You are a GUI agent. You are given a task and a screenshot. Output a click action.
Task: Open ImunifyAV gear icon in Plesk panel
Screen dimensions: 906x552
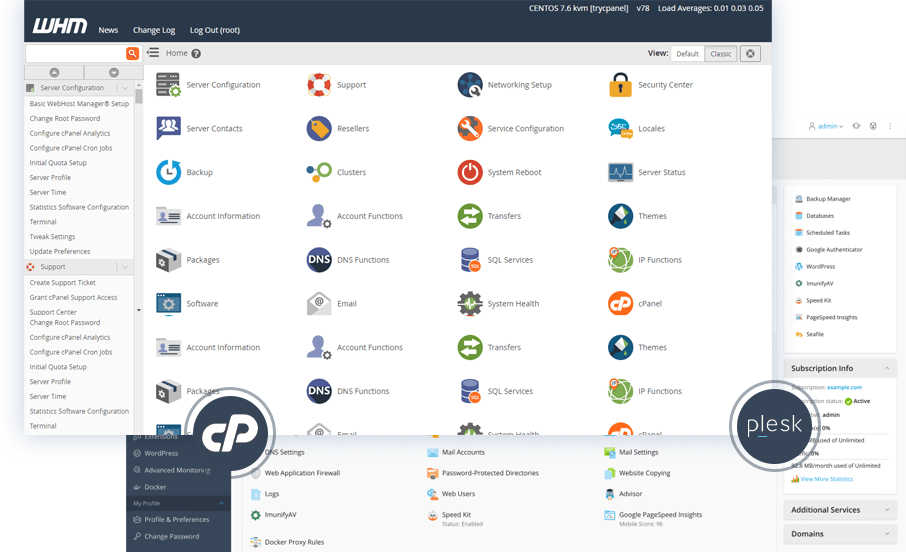coord(255,514)
